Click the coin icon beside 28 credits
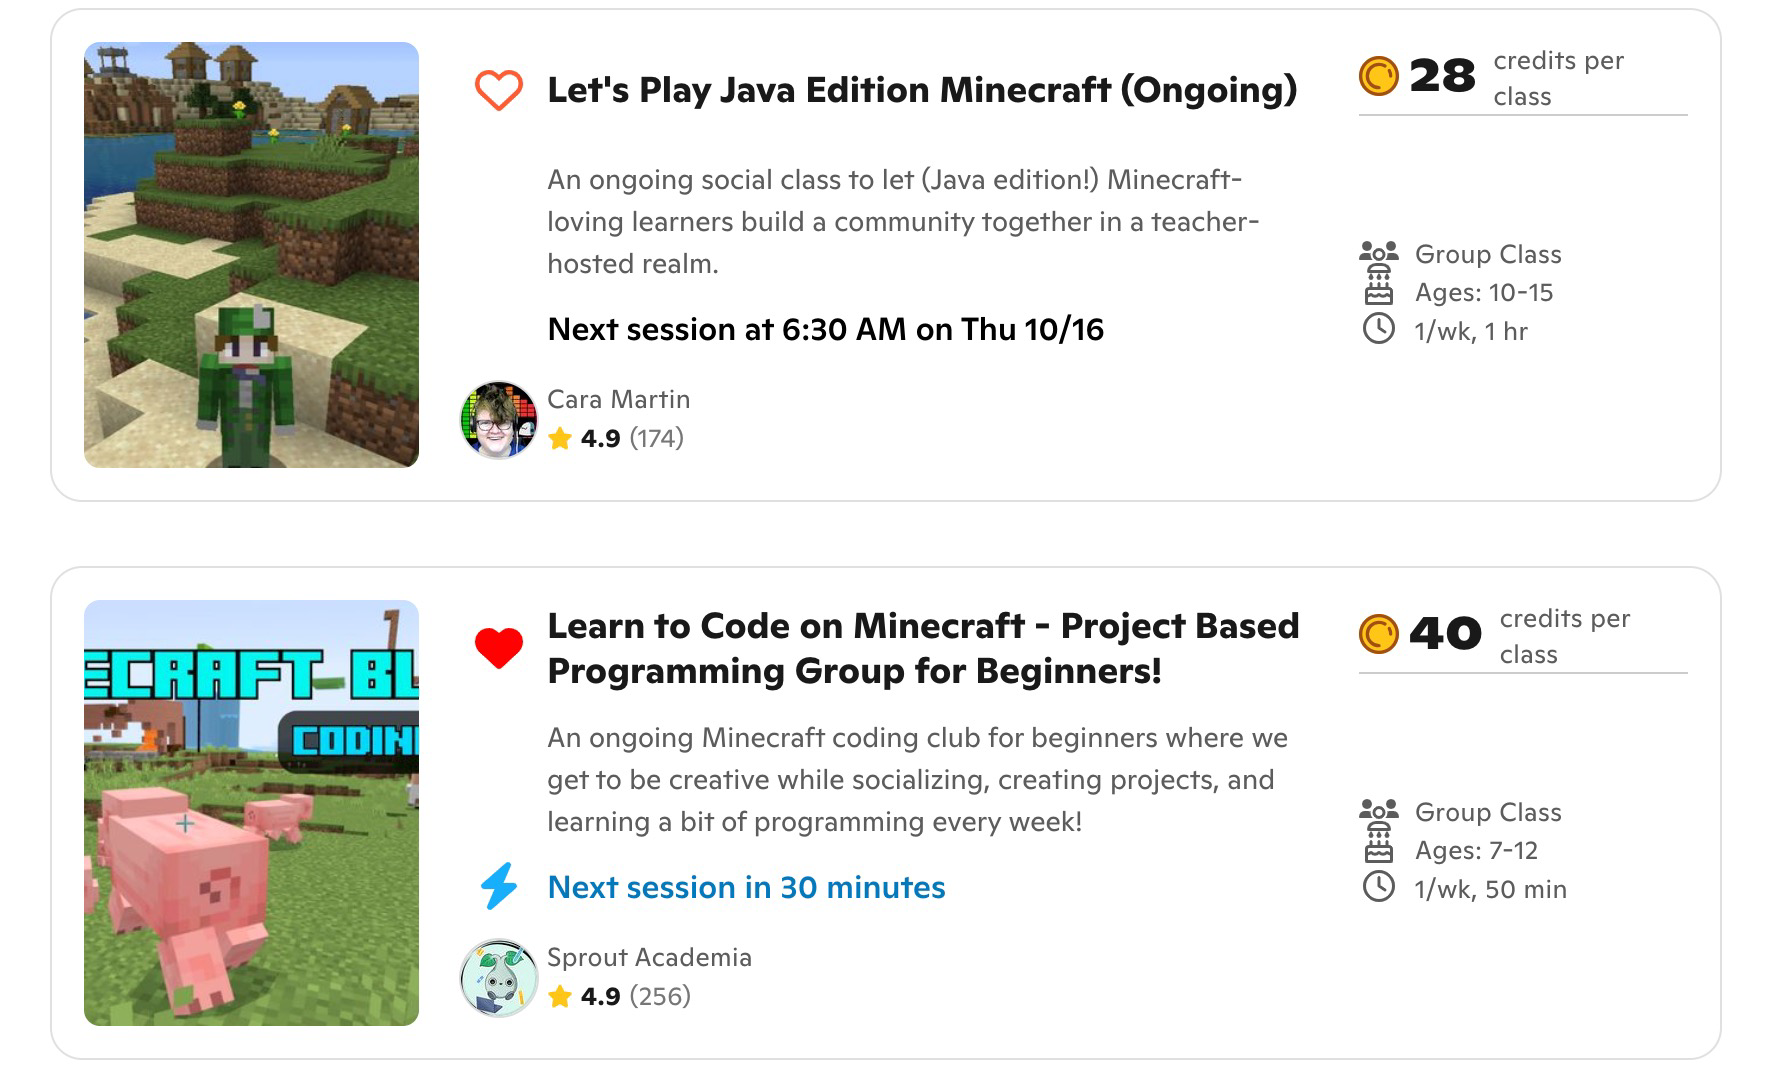The height and width of the screenshot is (1080, 1768). point(1378,76)
